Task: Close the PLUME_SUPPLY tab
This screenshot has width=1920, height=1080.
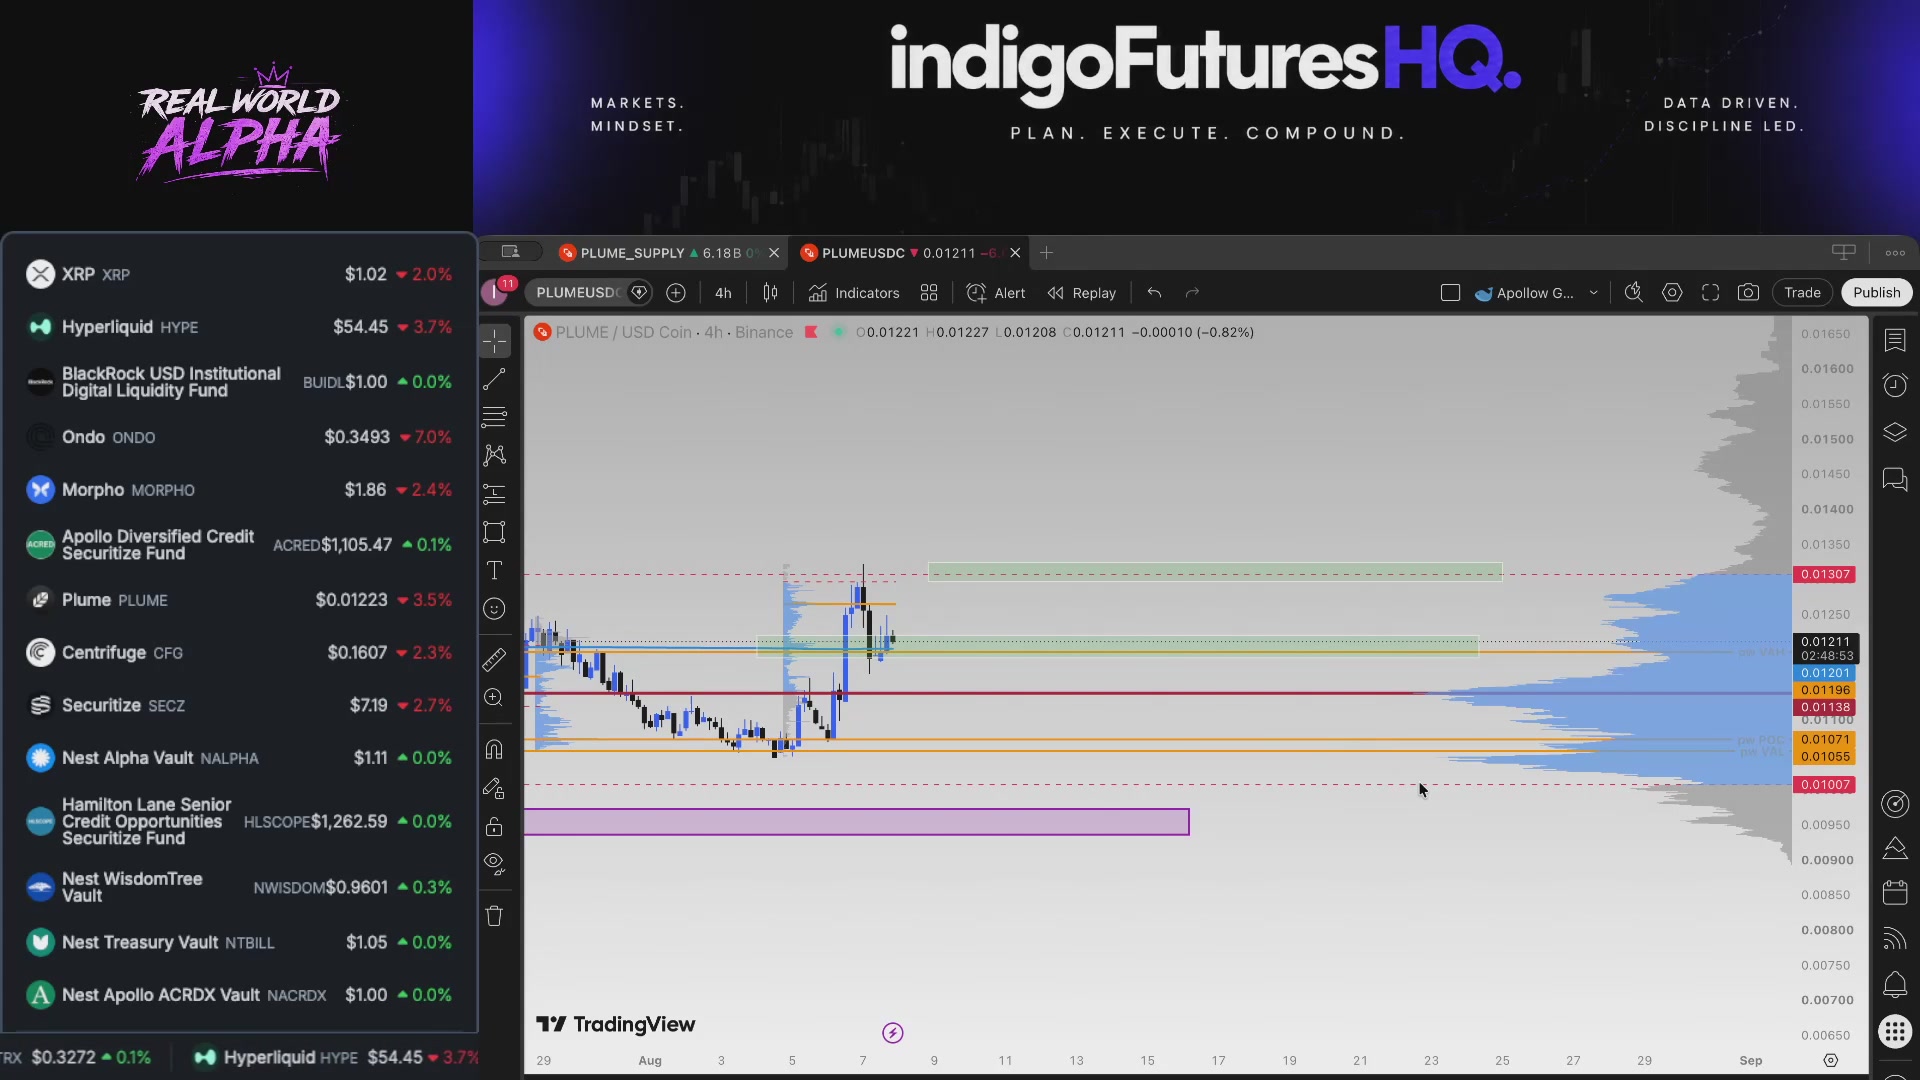Action: [x=774, y=253]
